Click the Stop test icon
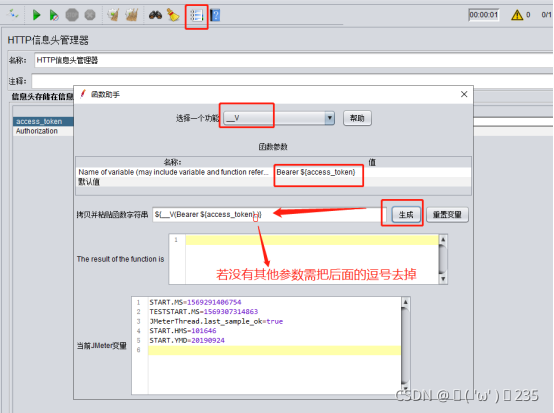Screen dimensions: 554x413 coord(72,15)
